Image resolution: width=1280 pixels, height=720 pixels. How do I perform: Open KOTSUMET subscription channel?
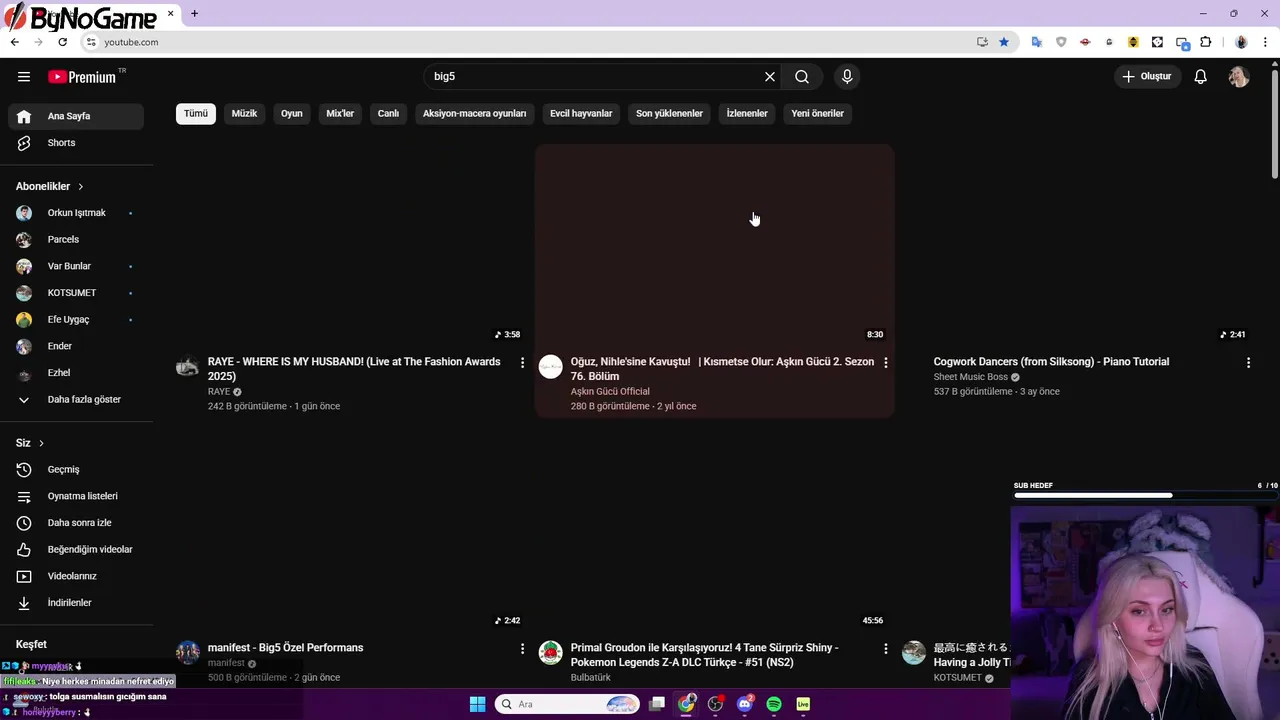76,293
